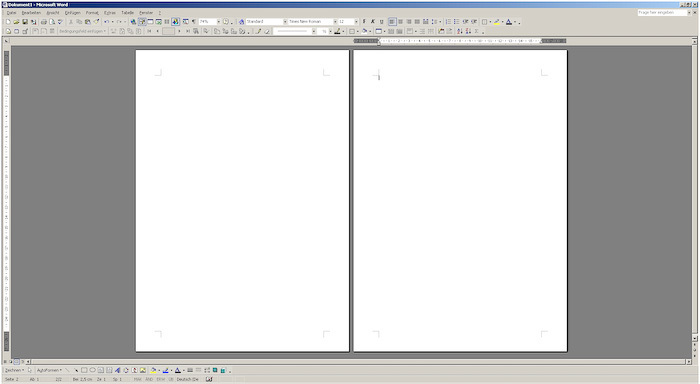700x384 pixels.
Task: Open the AutoFormen button menu
Action: [x=49, y=370]
